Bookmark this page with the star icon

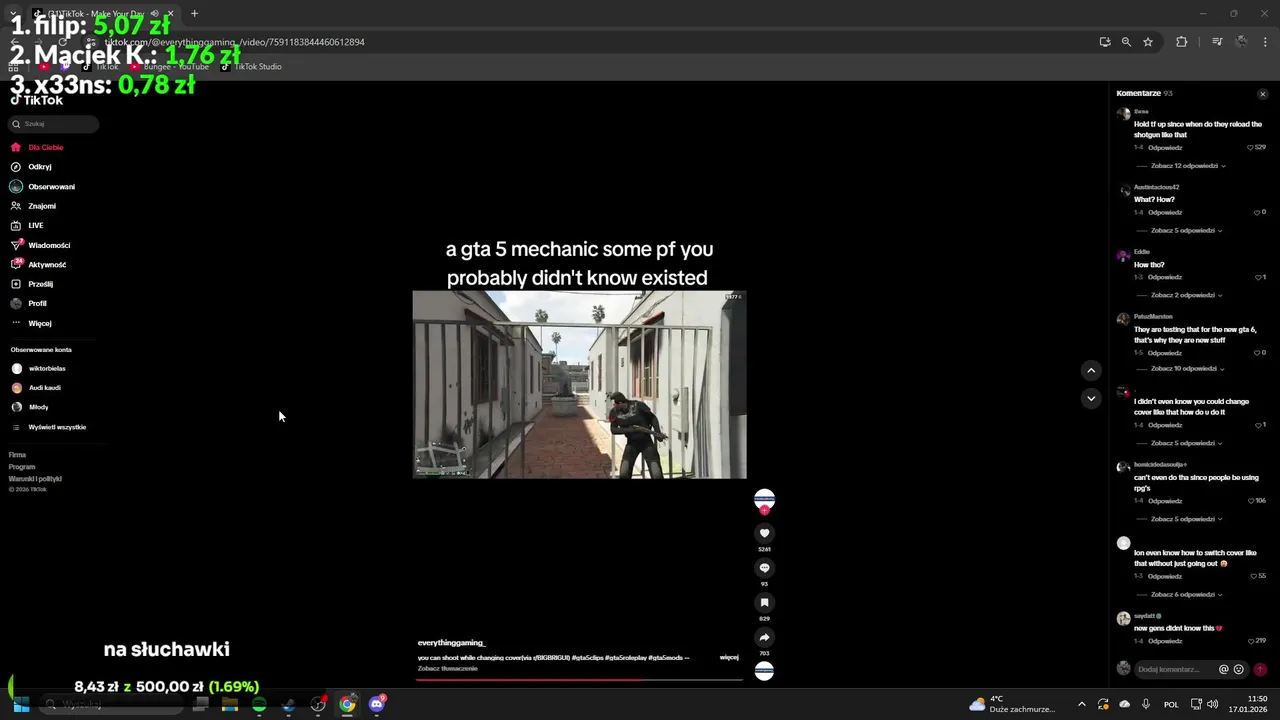pos(1148,42)
